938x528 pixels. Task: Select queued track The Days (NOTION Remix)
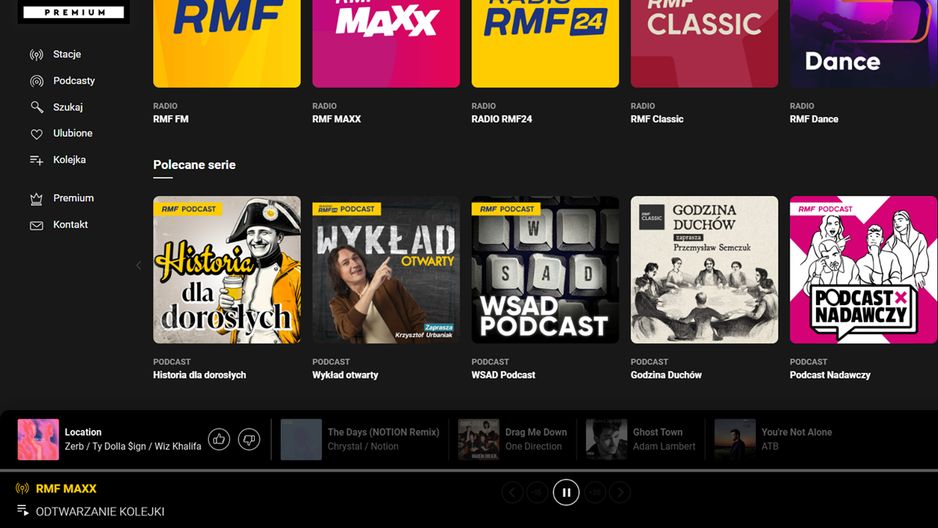click(360, 440)
